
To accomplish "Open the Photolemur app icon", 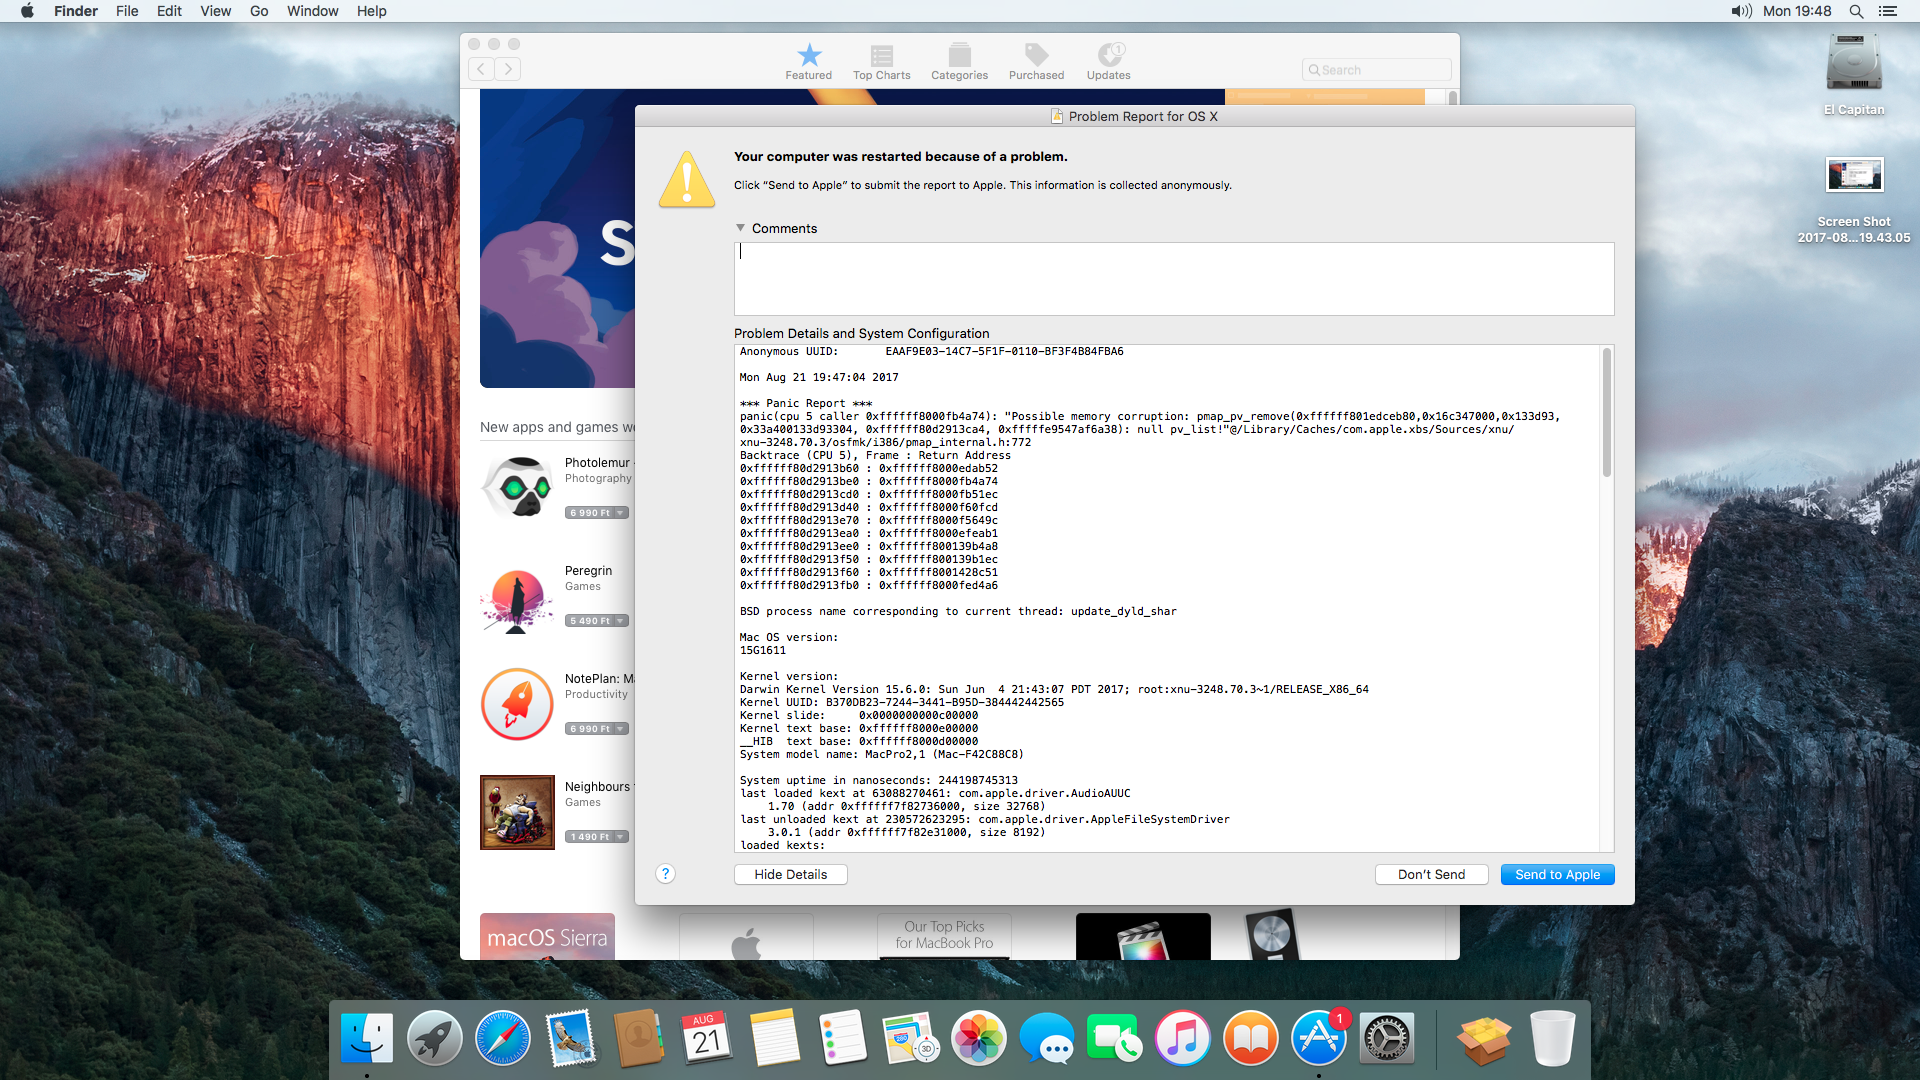I will pos(517,487).
